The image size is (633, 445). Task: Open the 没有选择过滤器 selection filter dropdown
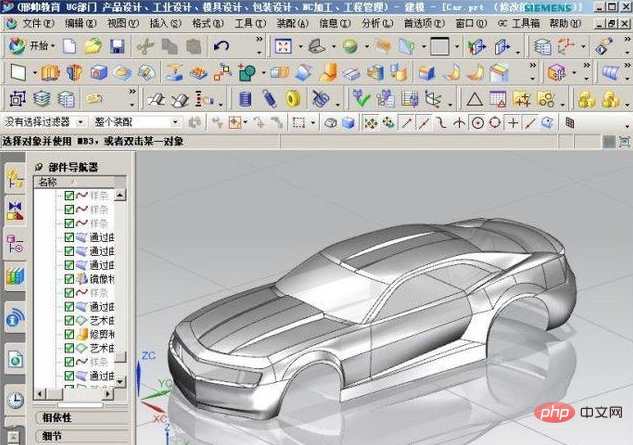(81, 122)
